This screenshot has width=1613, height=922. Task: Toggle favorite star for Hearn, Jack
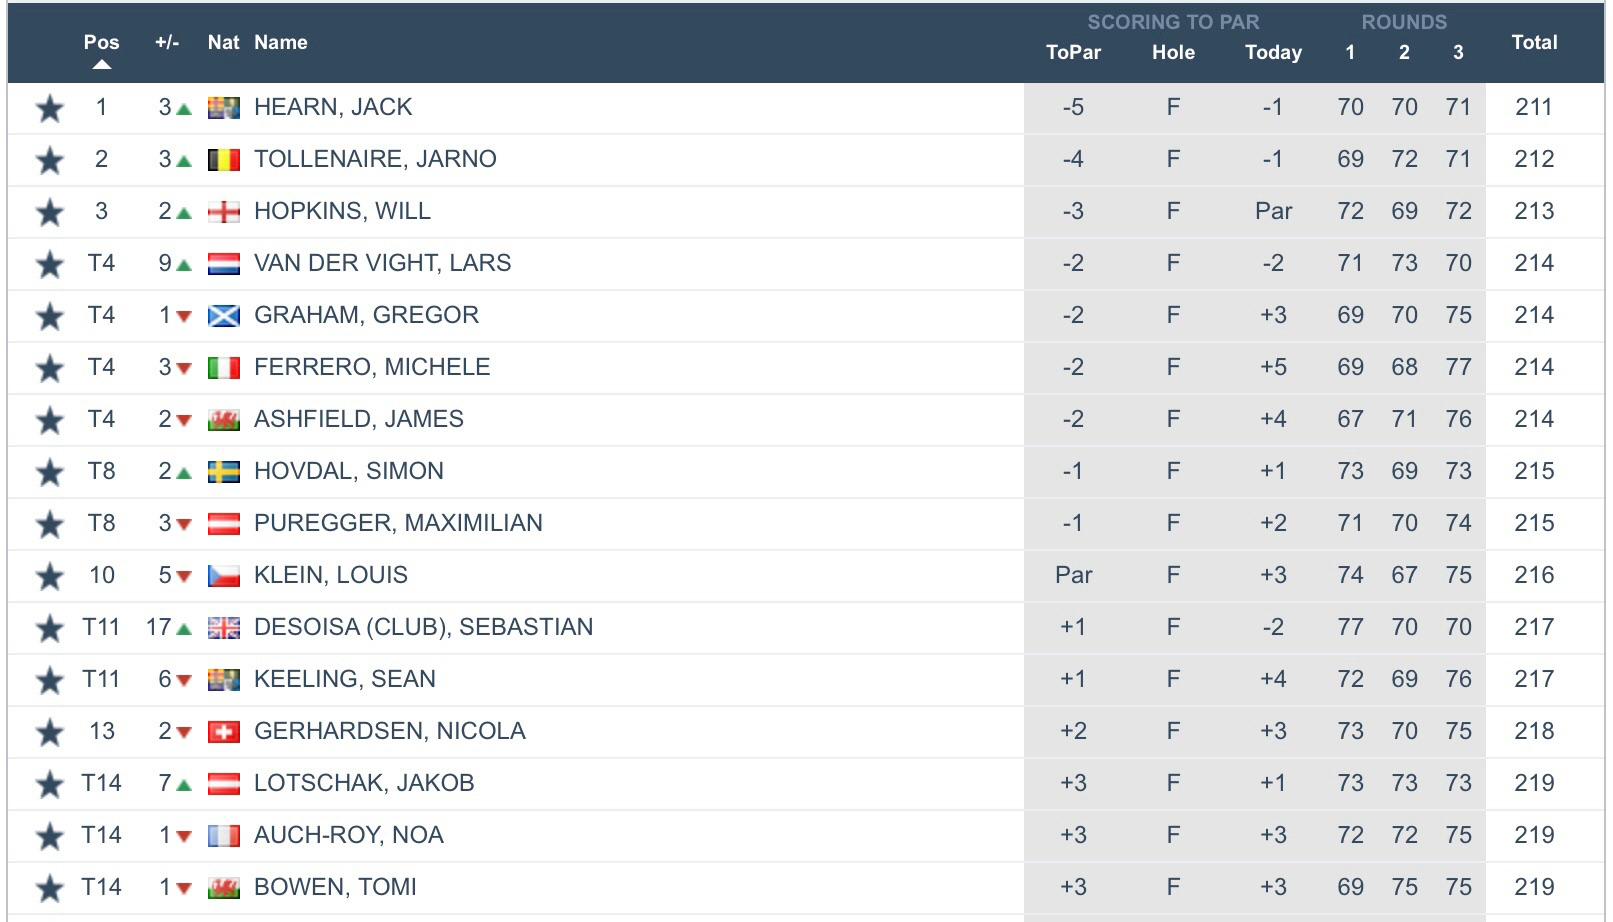[49, 108]
